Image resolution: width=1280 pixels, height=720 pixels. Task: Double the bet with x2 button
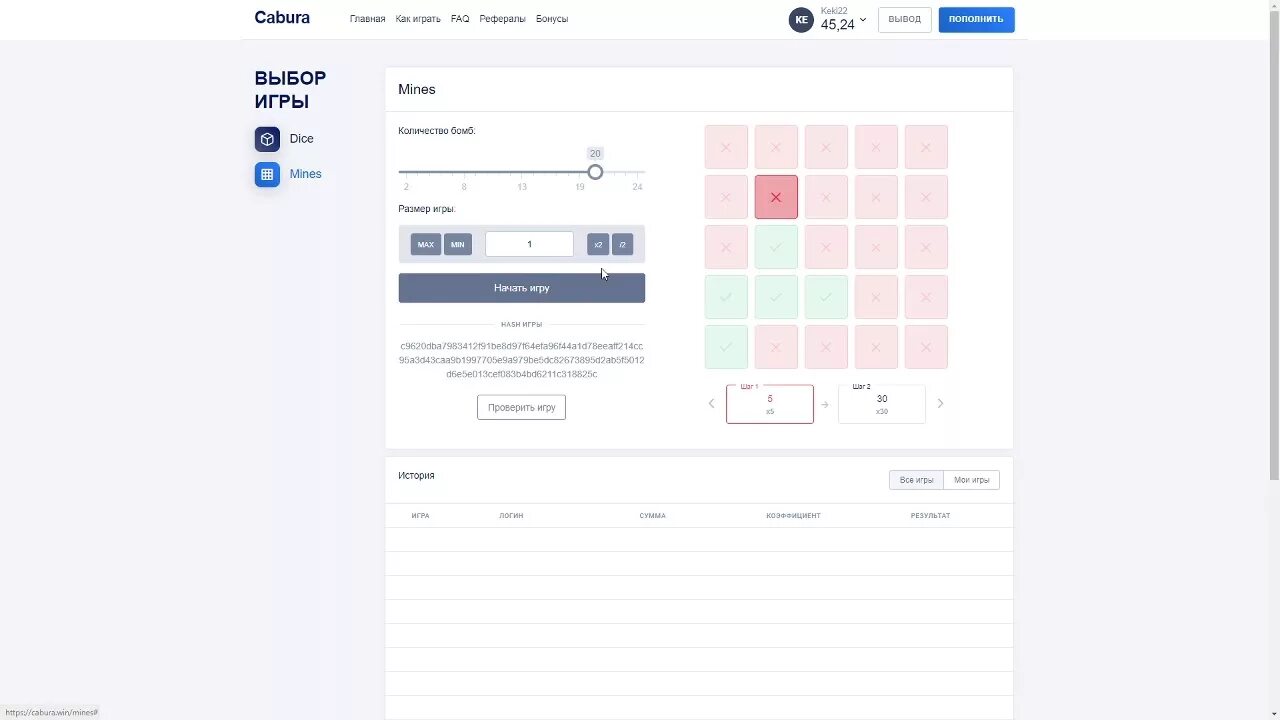tap(598, 244)
